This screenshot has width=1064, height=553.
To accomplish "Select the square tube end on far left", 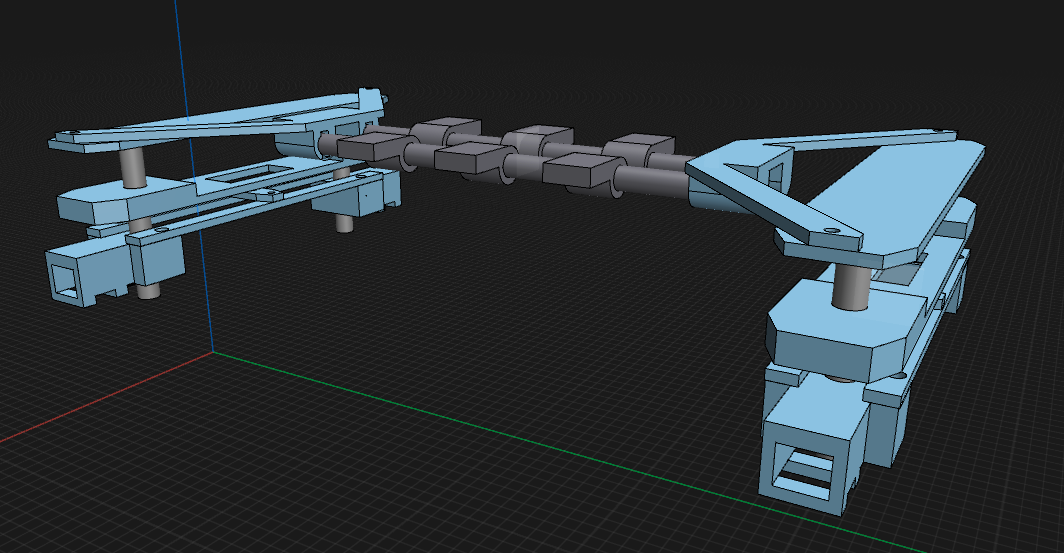I will pyautogui.click(x=68, y=276).
